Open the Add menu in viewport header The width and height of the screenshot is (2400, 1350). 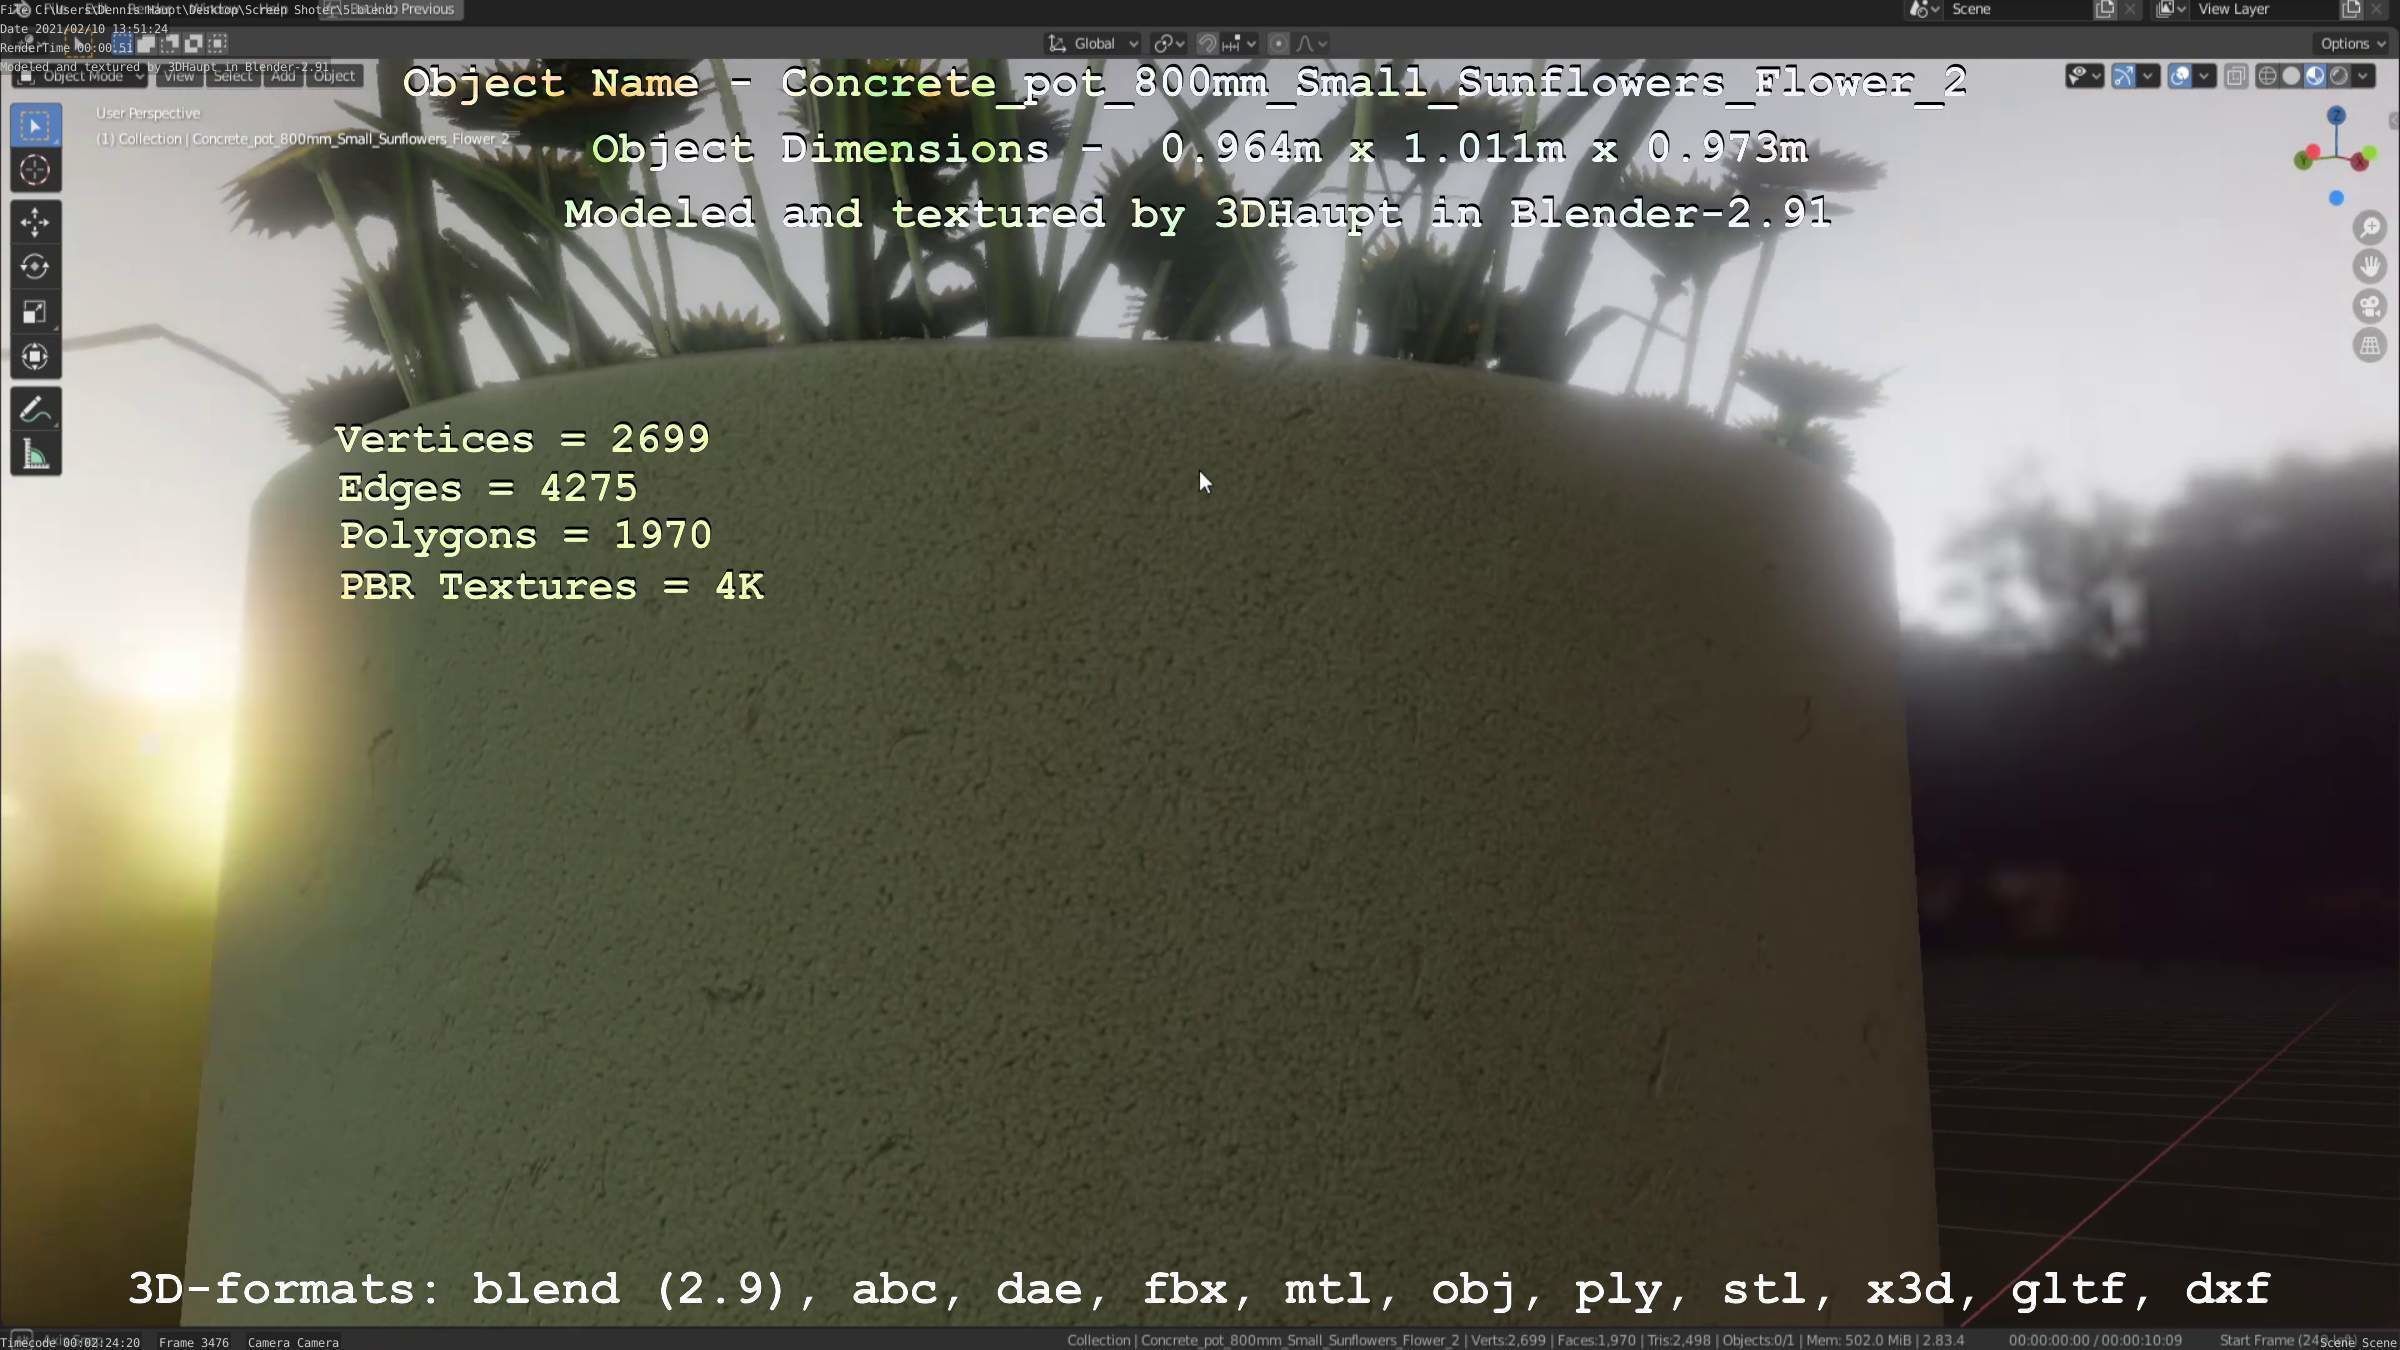[283, 76]
